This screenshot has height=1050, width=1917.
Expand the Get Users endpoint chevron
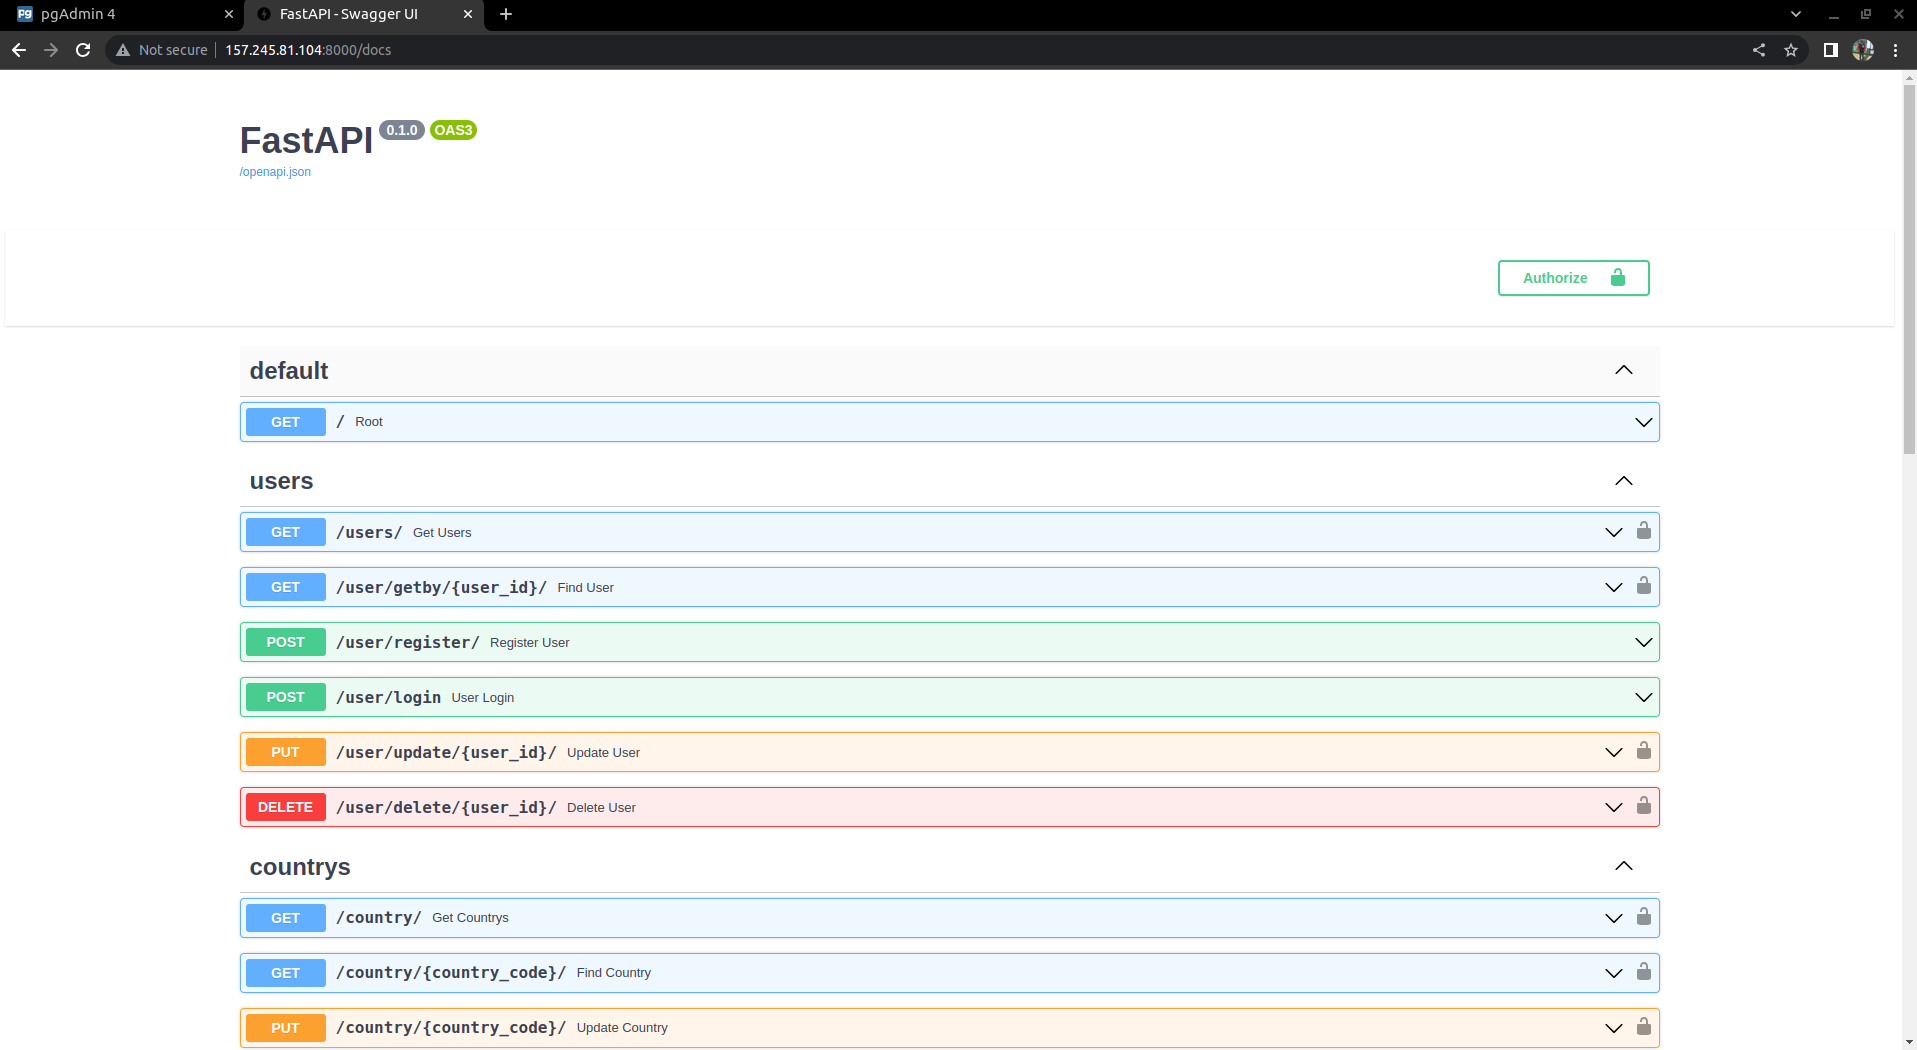click(1614, 532)
